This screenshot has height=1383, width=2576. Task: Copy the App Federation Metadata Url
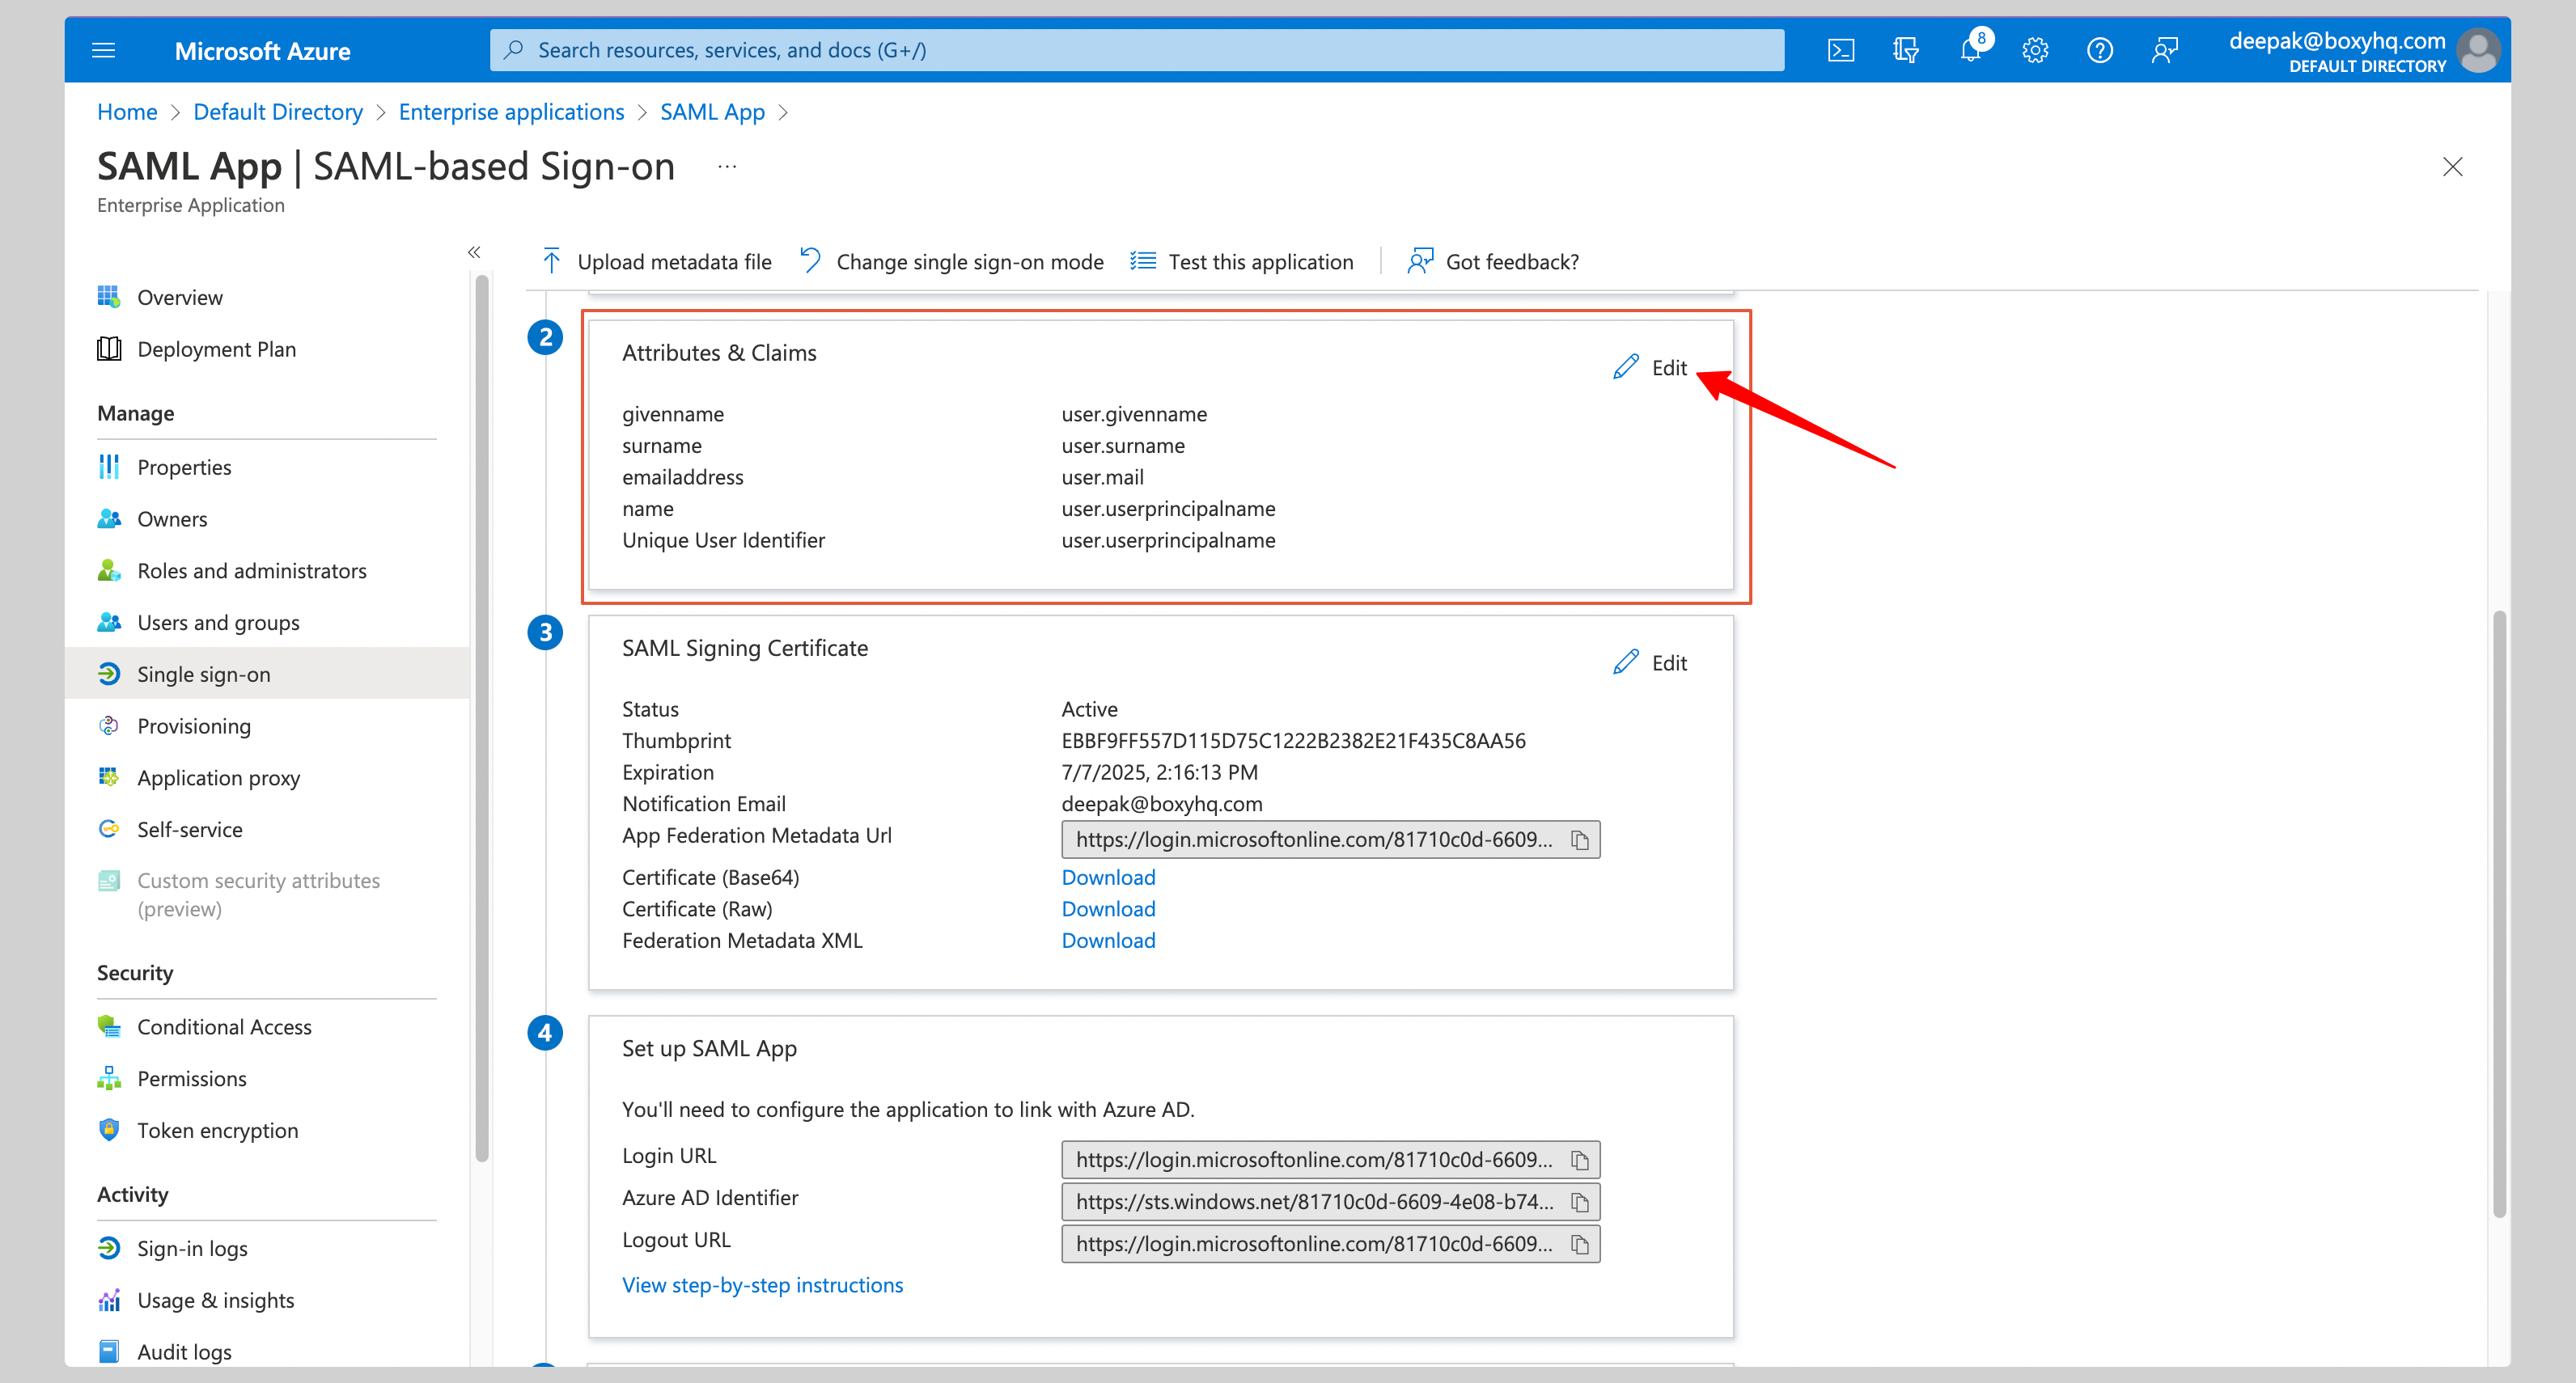1580,840
